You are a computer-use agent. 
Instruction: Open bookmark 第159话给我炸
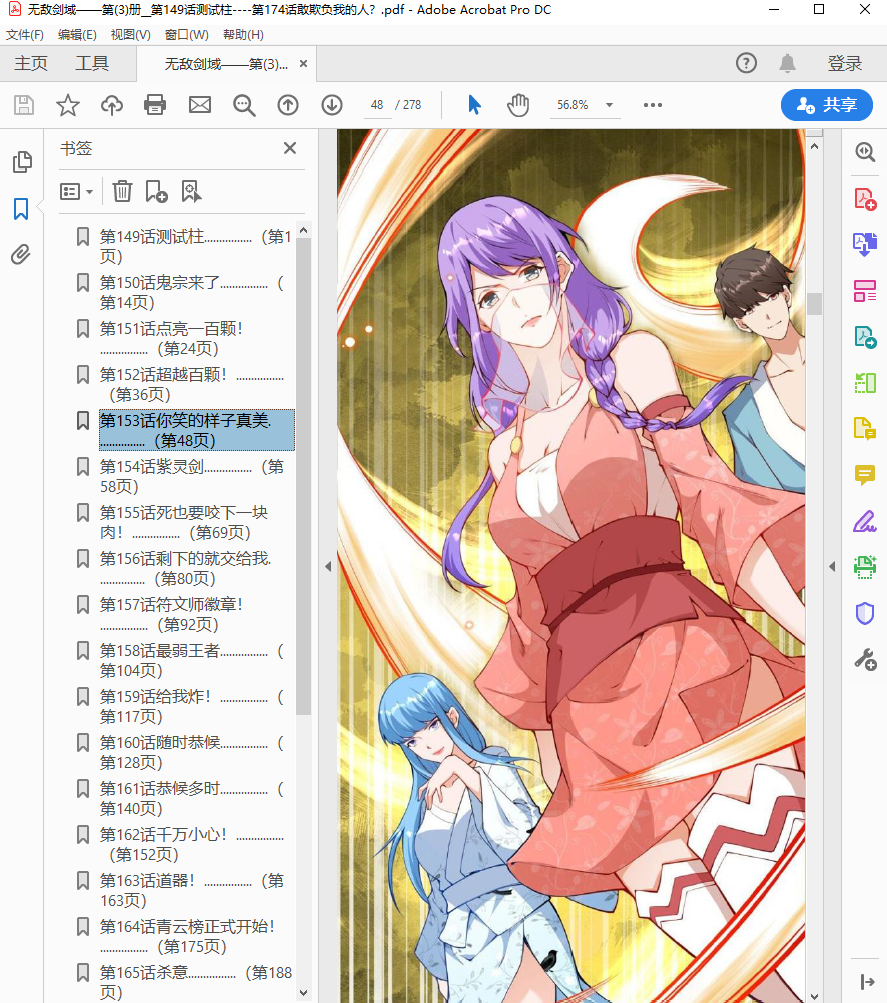point(192,706)
